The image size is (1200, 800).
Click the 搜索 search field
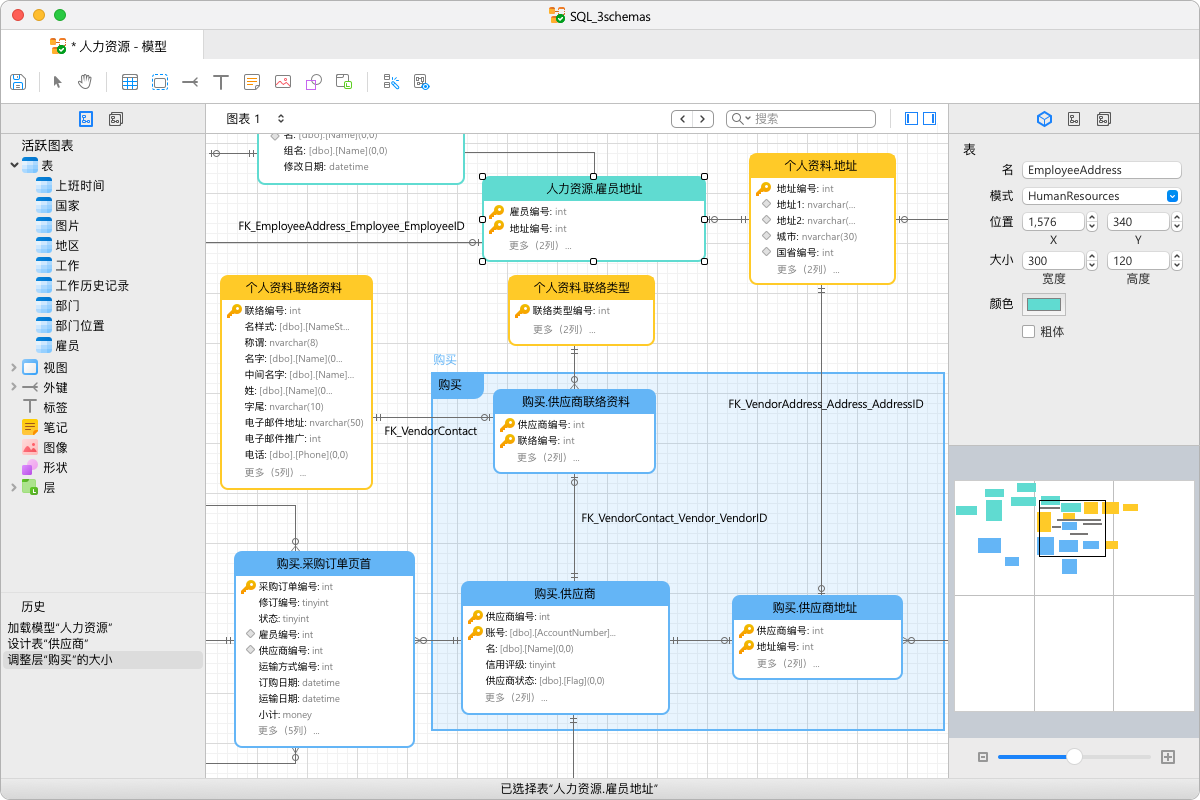click(803, 119)
